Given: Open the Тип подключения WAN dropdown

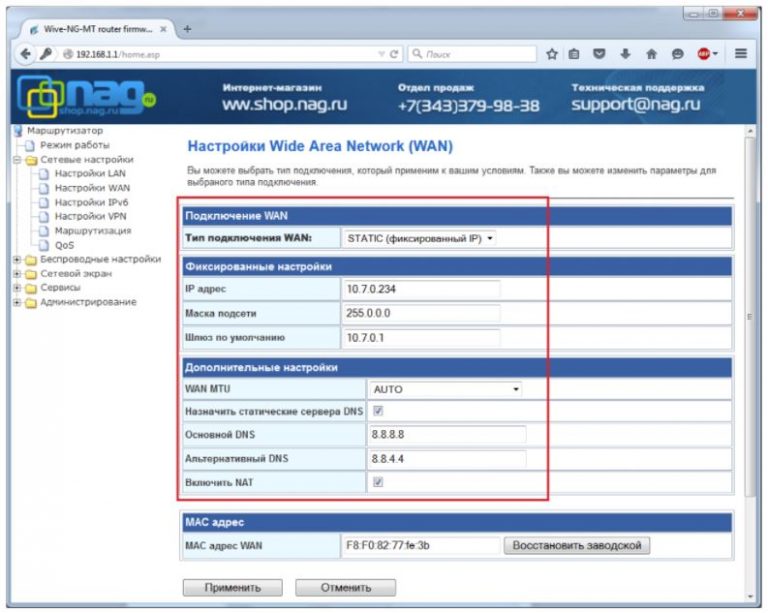Looking at the screenshot, I should pos(419,238).
